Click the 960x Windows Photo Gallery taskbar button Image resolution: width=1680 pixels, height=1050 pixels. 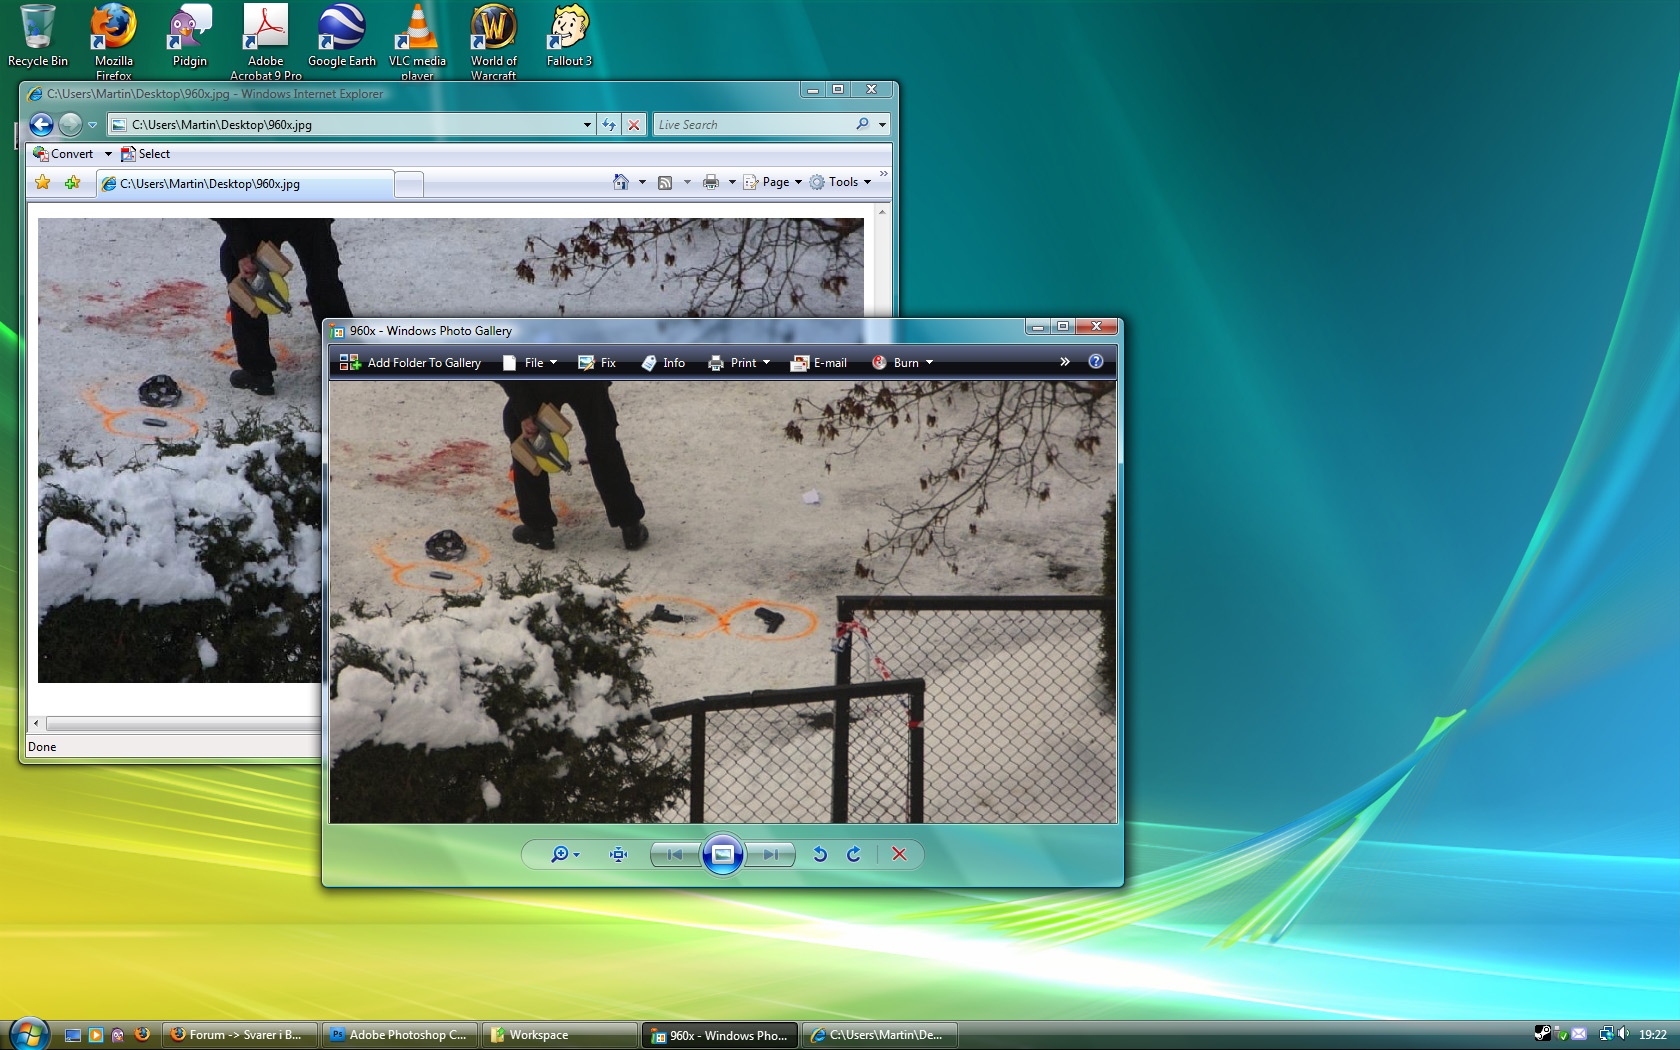[720, 1035]
